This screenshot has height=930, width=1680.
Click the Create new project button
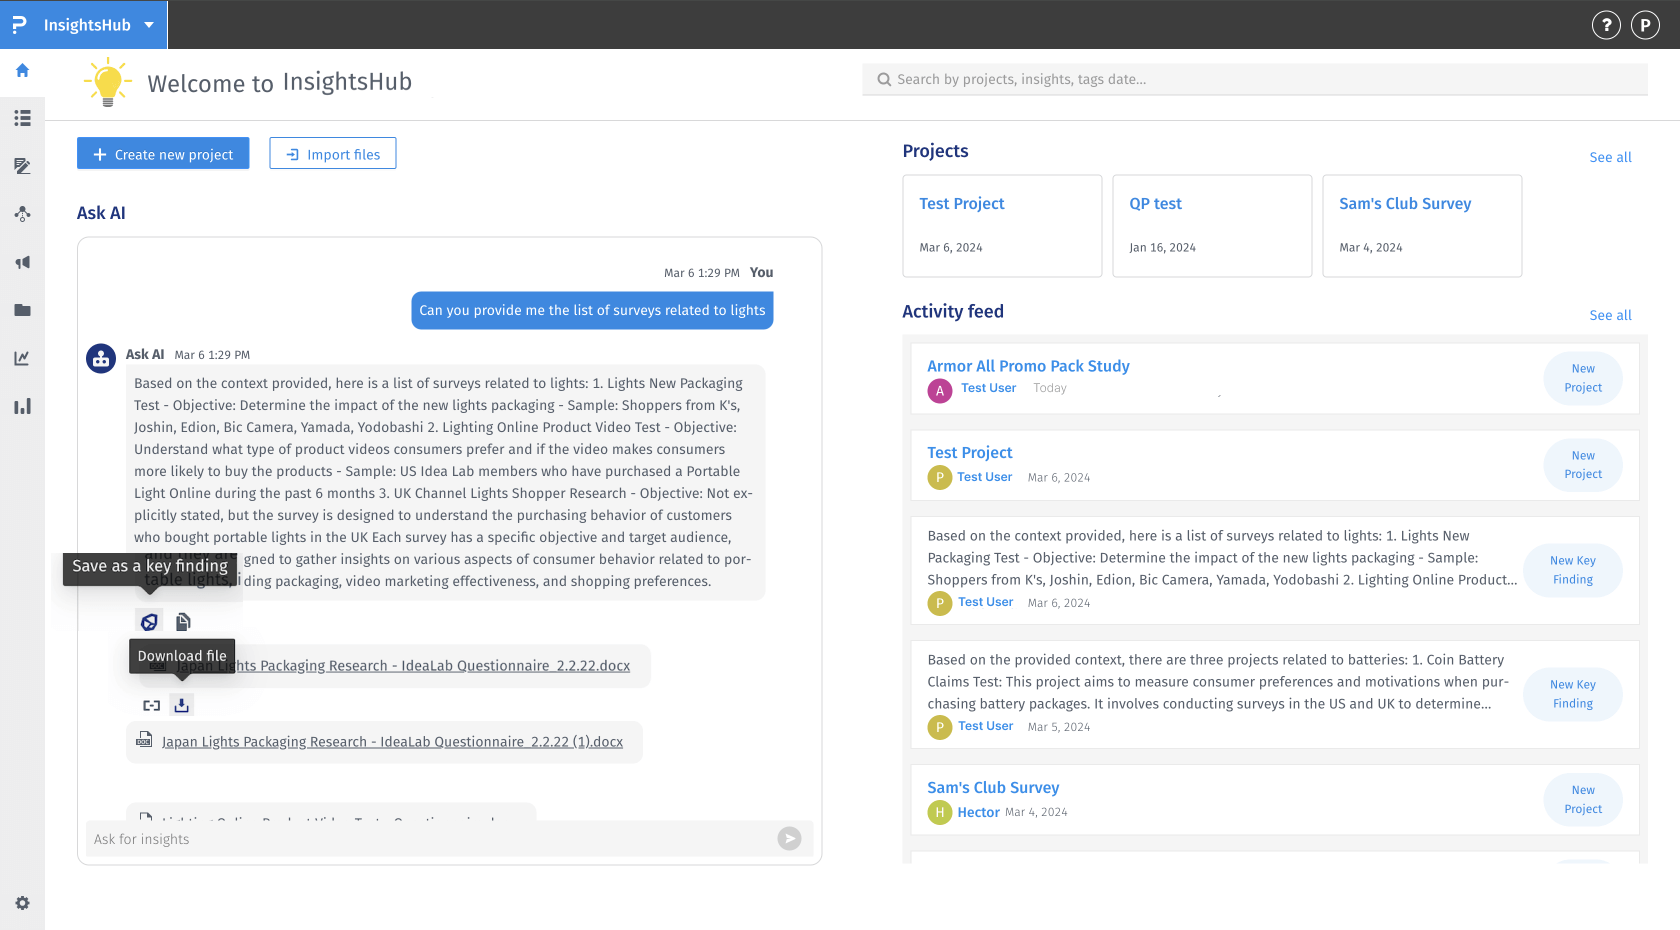(163, 154)
